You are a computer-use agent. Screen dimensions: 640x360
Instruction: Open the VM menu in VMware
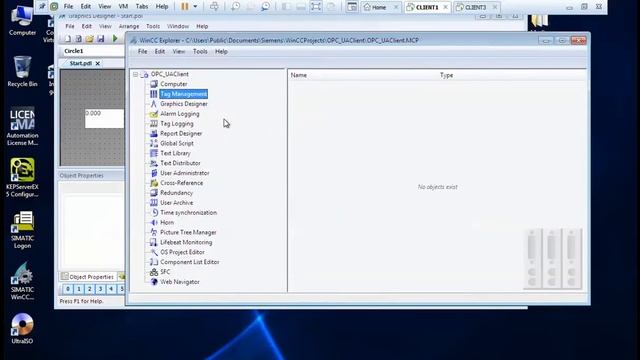click(123, 7)
